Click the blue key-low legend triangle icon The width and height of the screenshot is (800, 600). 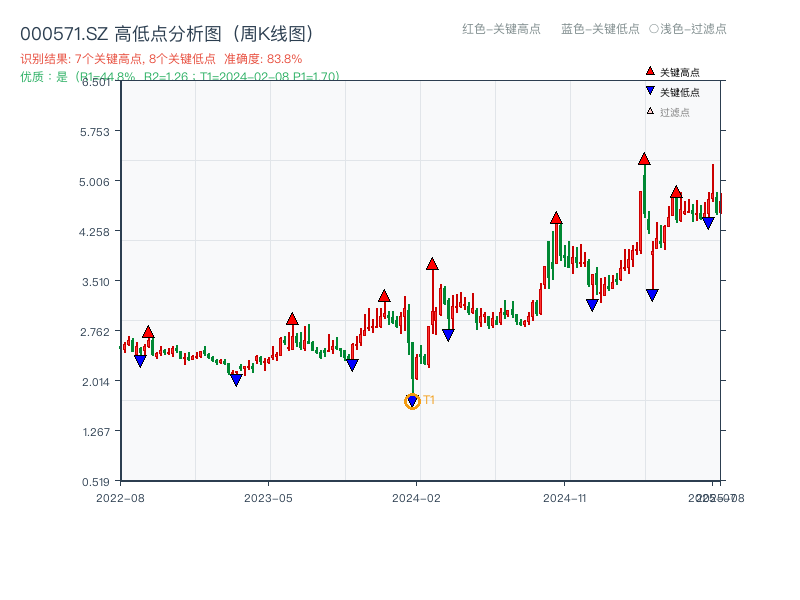click(x=650, y=91)
